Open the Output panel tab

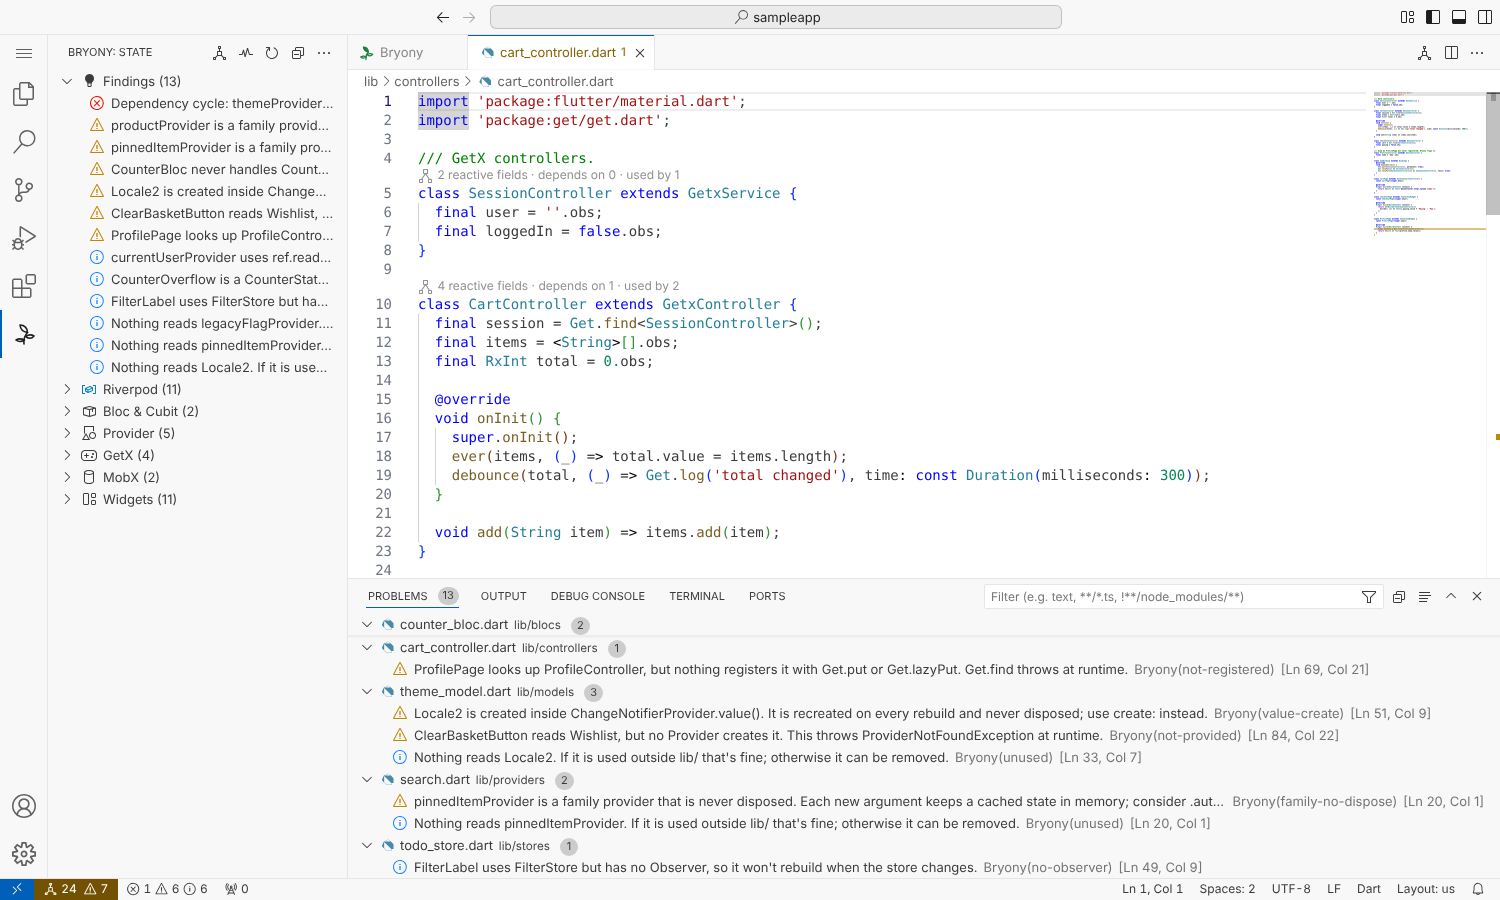pyautogui.click(x=503, y=596)
